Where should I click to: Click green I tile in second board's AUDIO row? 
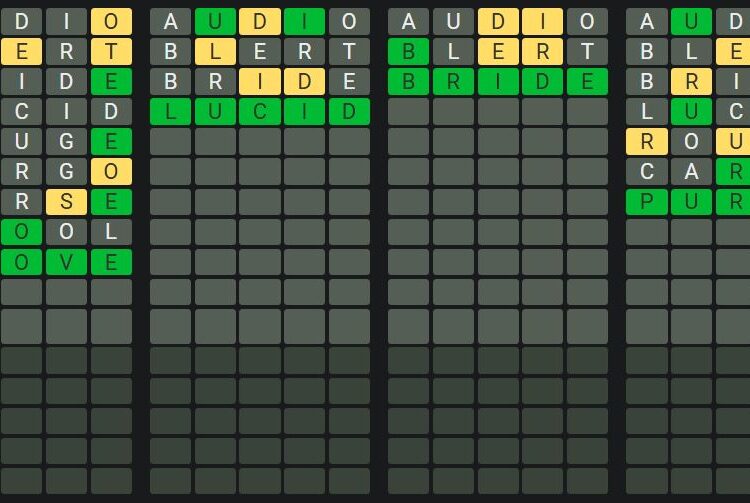304,21
